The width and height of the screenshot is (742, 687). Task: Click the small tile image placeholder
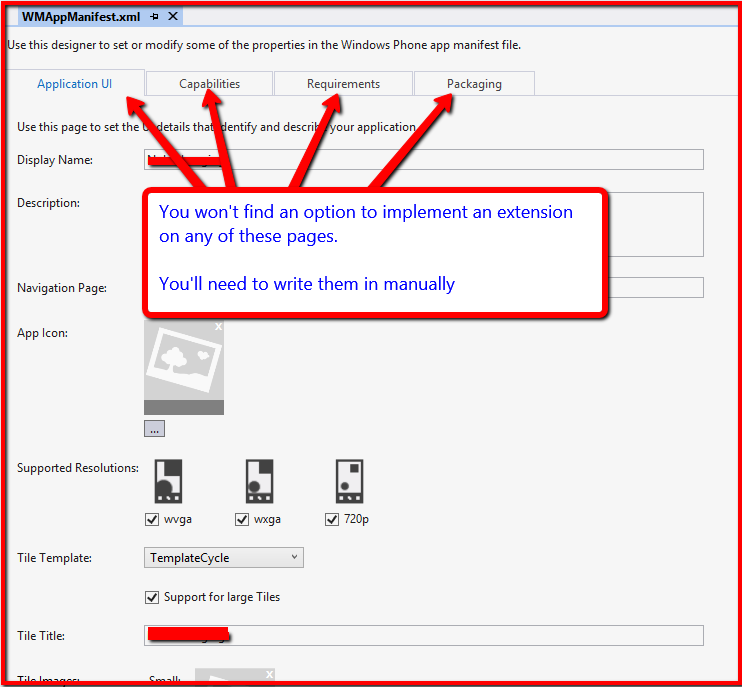[234, 677]
